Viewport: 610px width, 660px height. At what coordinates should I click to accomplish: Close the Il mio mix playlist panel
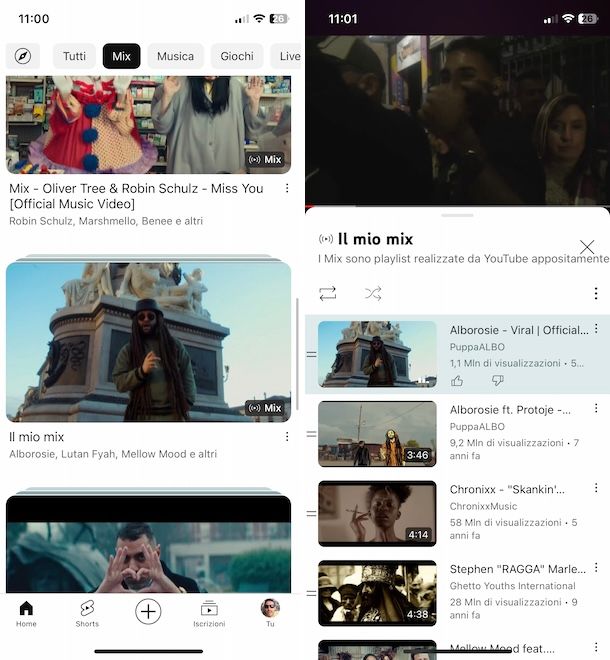click(587, 247)
